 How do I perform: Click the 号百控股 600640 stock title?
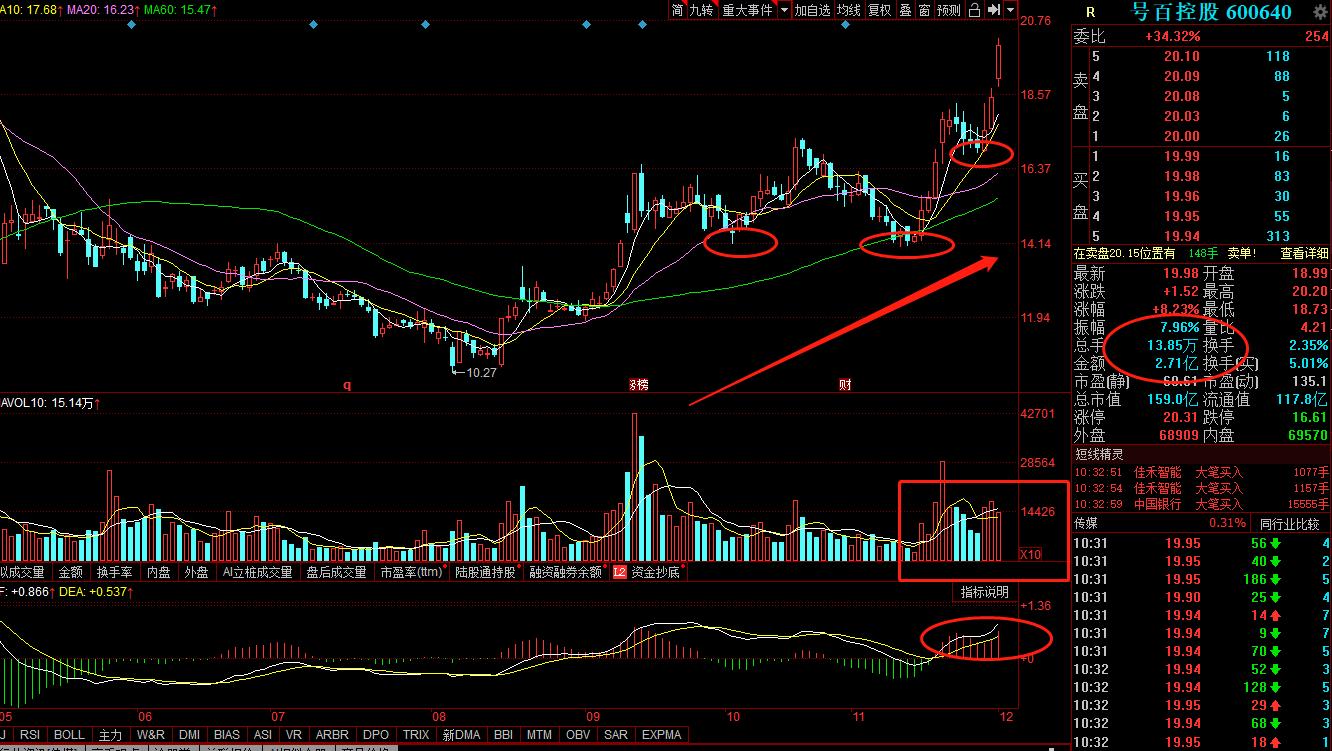point(1211,12)
